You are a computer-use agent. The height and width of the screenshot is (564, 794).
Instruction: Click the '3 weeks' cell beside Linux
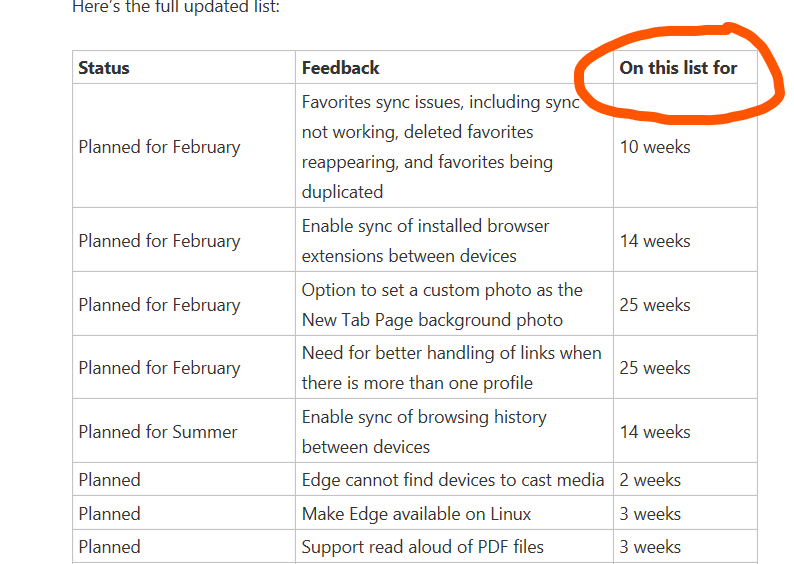click(650, 514)
